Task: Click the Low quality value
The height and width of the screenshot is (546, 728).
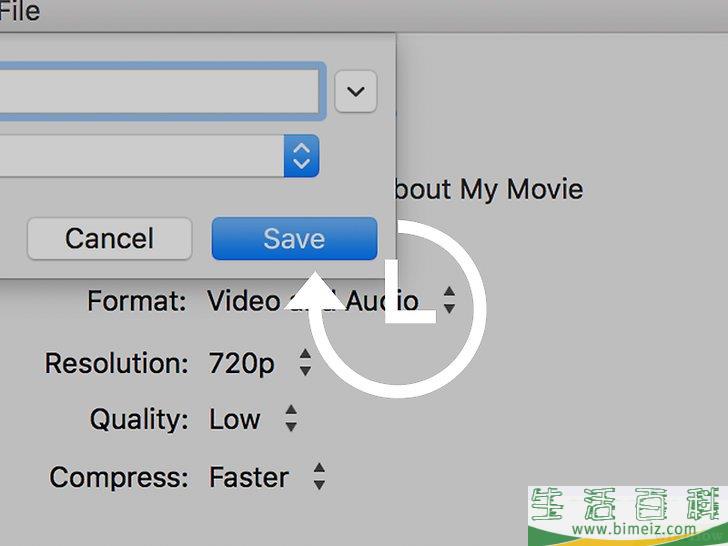Action: pyautogui.click(x=234, y=420)
